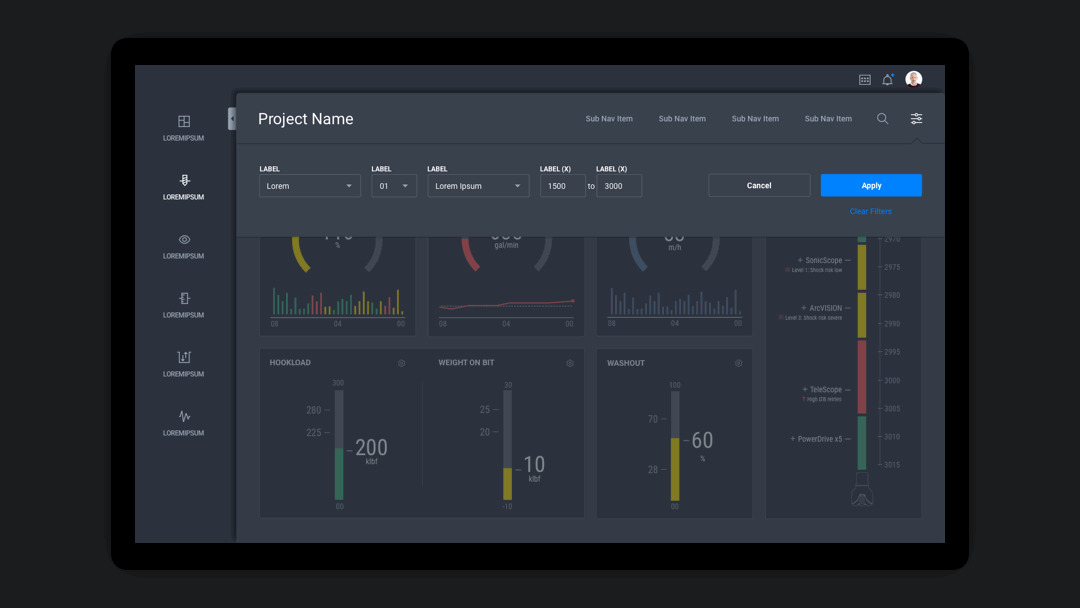The width and height of the screenshot is (1080, 608).
Task: Click the range start field 1500
Action: 563,186
